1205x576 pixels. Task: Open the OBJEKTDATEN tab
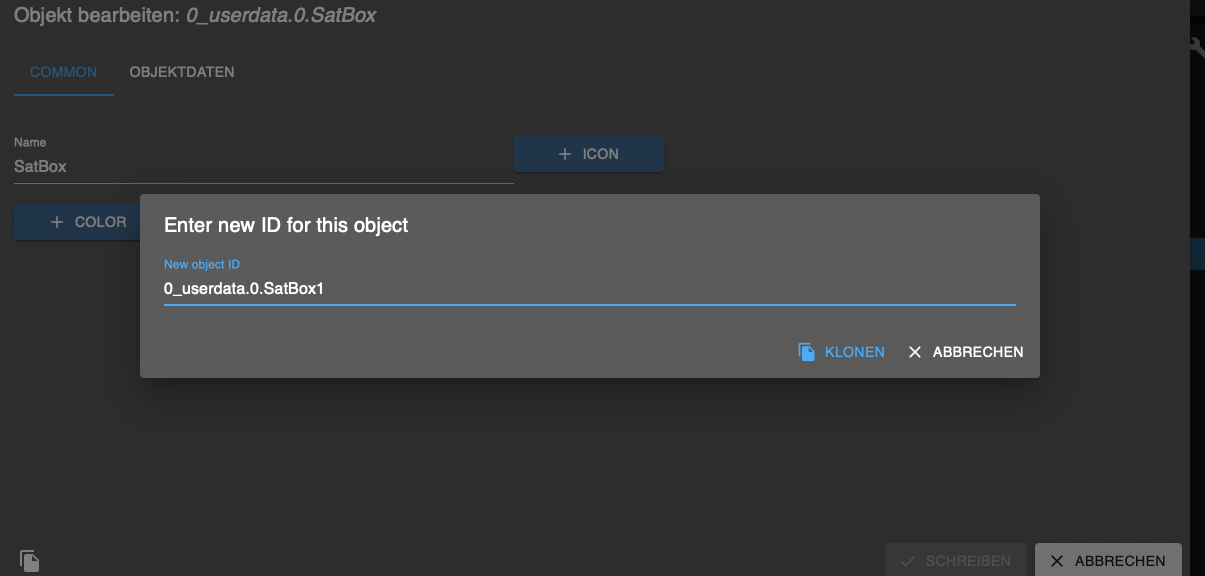tap(182, 72)
